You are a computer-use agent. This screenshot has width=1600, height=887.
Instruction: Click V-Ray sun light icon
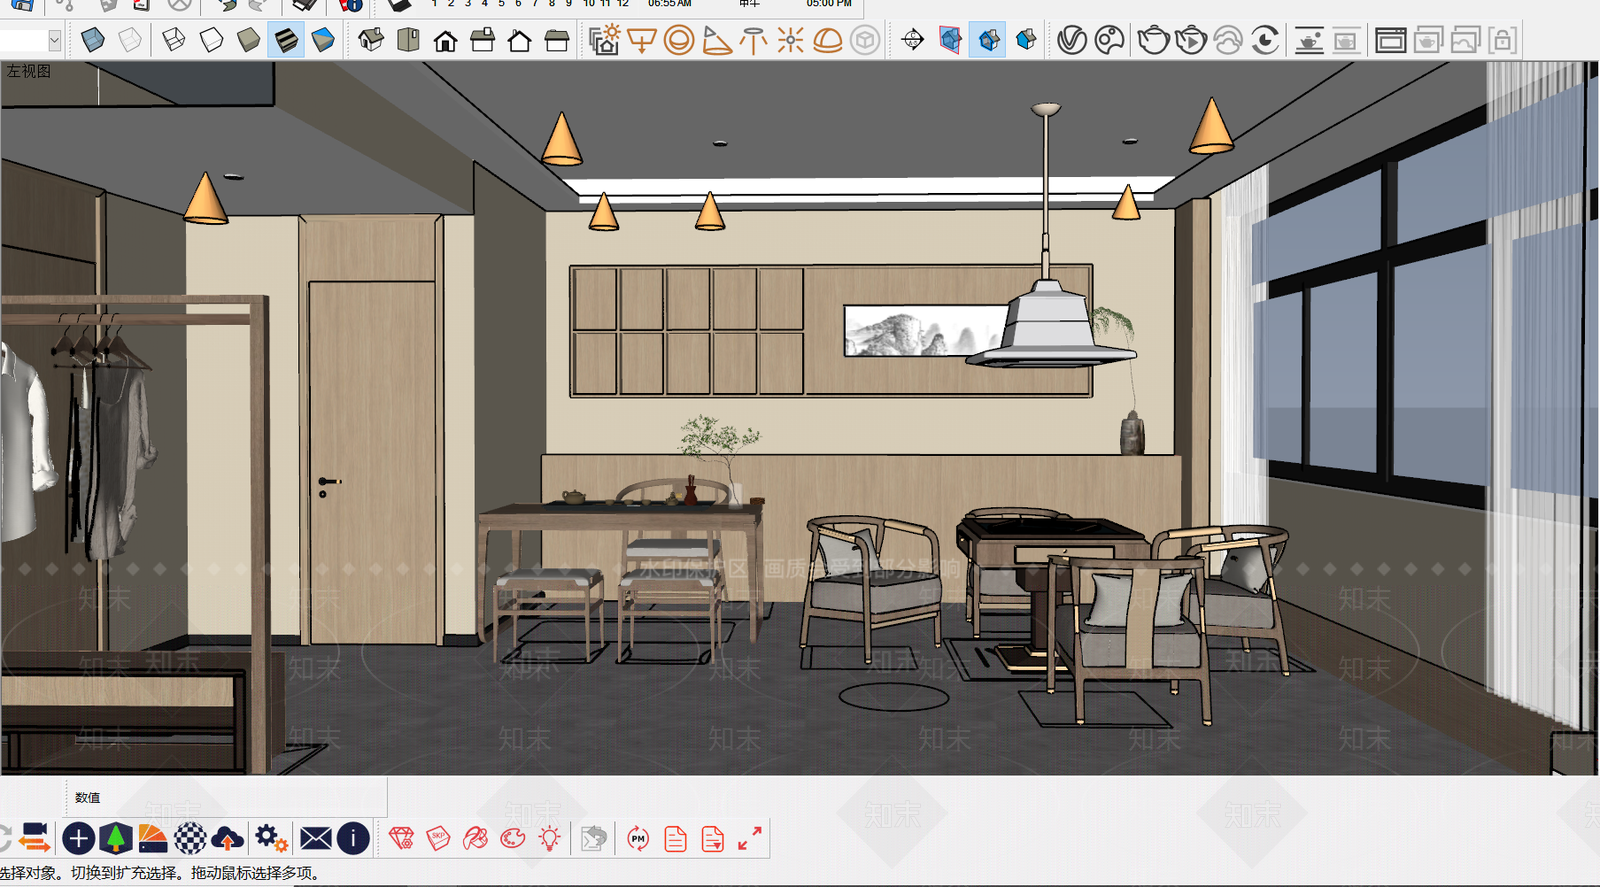pyautogui.click(x=605, y=40)
